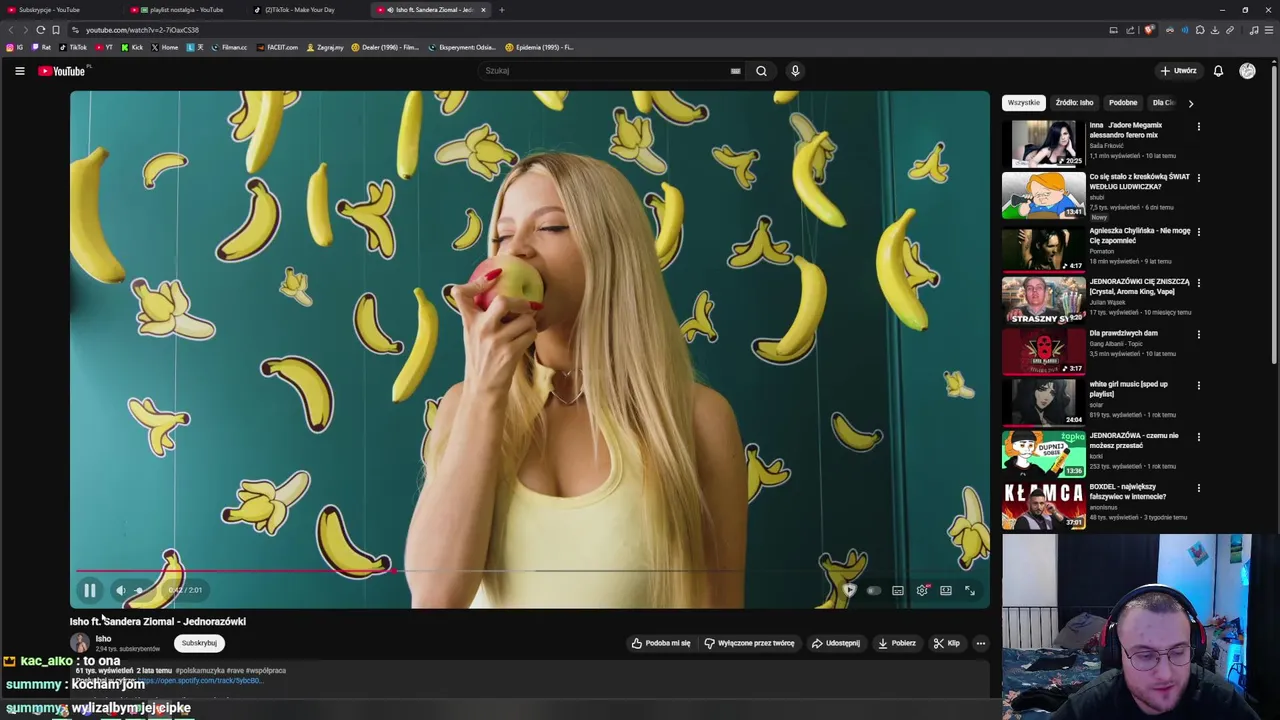Open the browser main menu
Viewport: 1280px width, 720px height.
[1269, 30]
